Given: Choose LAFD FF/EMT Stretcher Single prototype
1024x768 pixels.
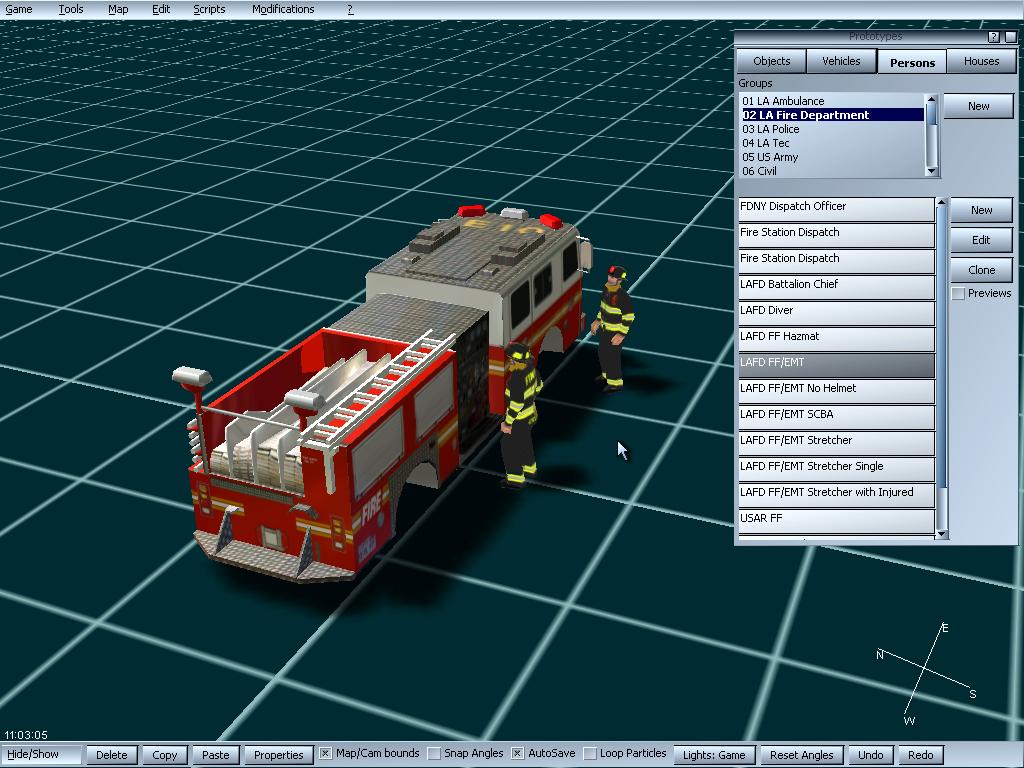Looking at the screenshot, I should [x=837, y=470].
